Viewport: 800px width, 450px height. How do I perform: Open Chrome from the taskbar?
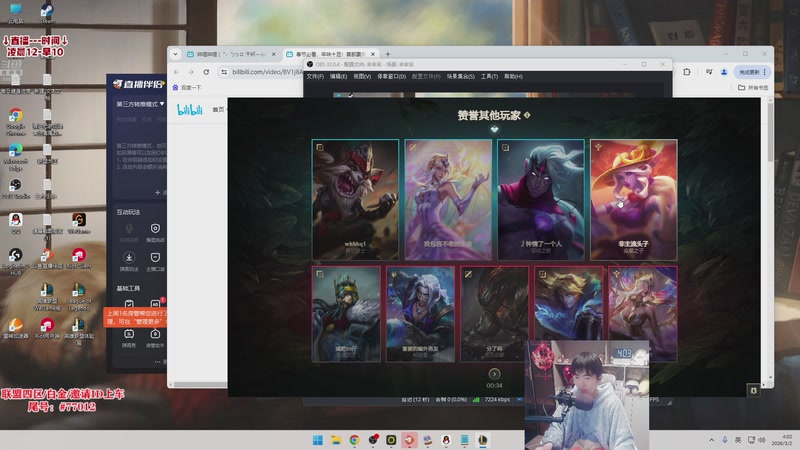coord(354,440)
